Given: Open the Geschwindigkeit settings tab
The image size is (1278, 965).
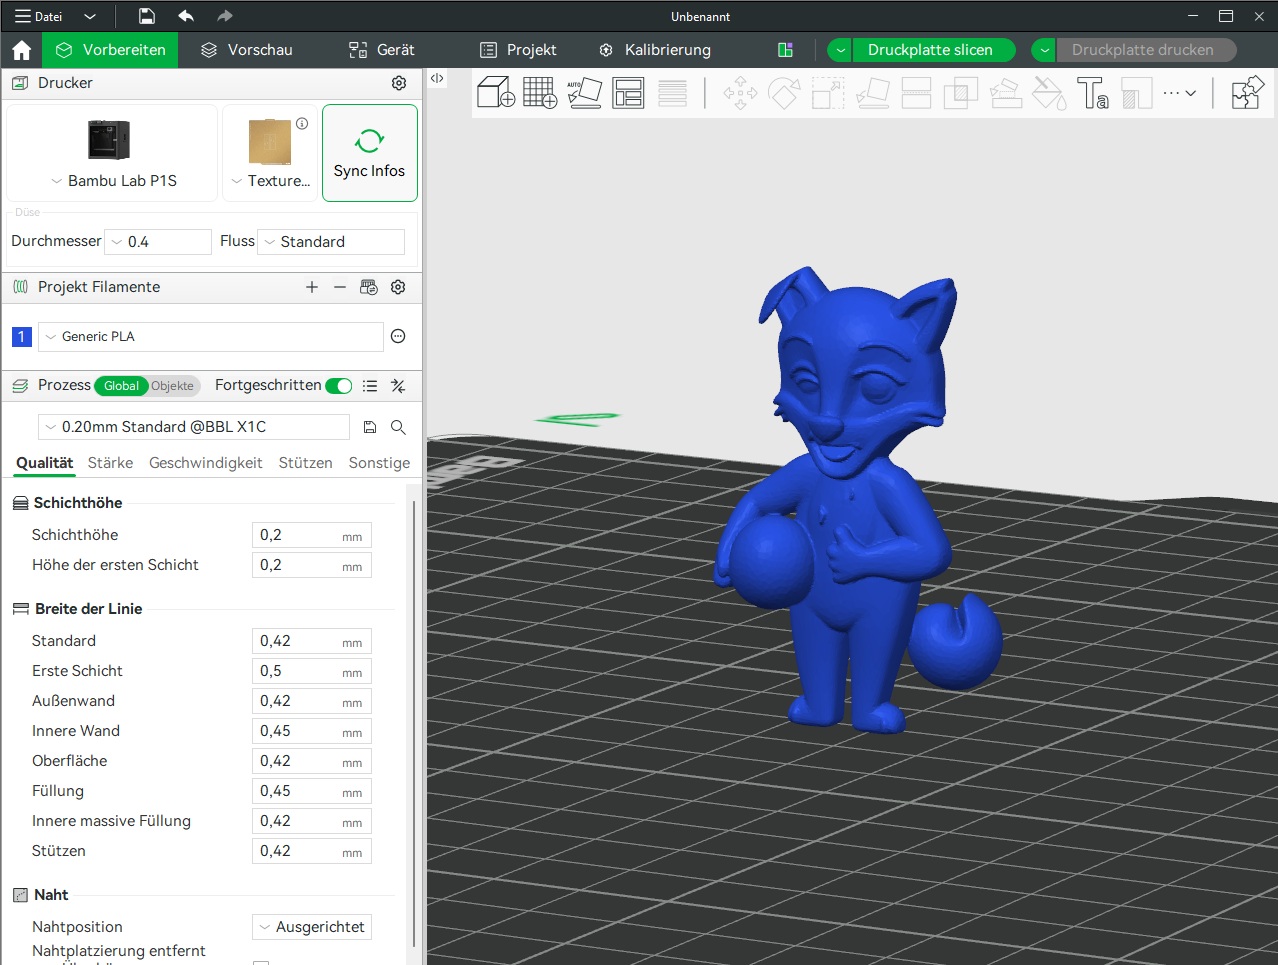Looking at the screenshot, I should [205, 463].
